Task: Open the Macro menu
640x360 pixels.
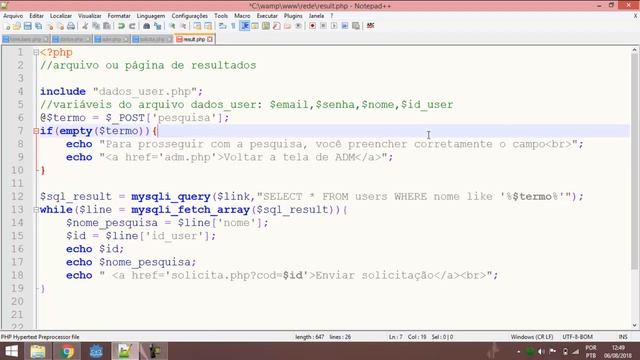Action: (x=242, y=16)
